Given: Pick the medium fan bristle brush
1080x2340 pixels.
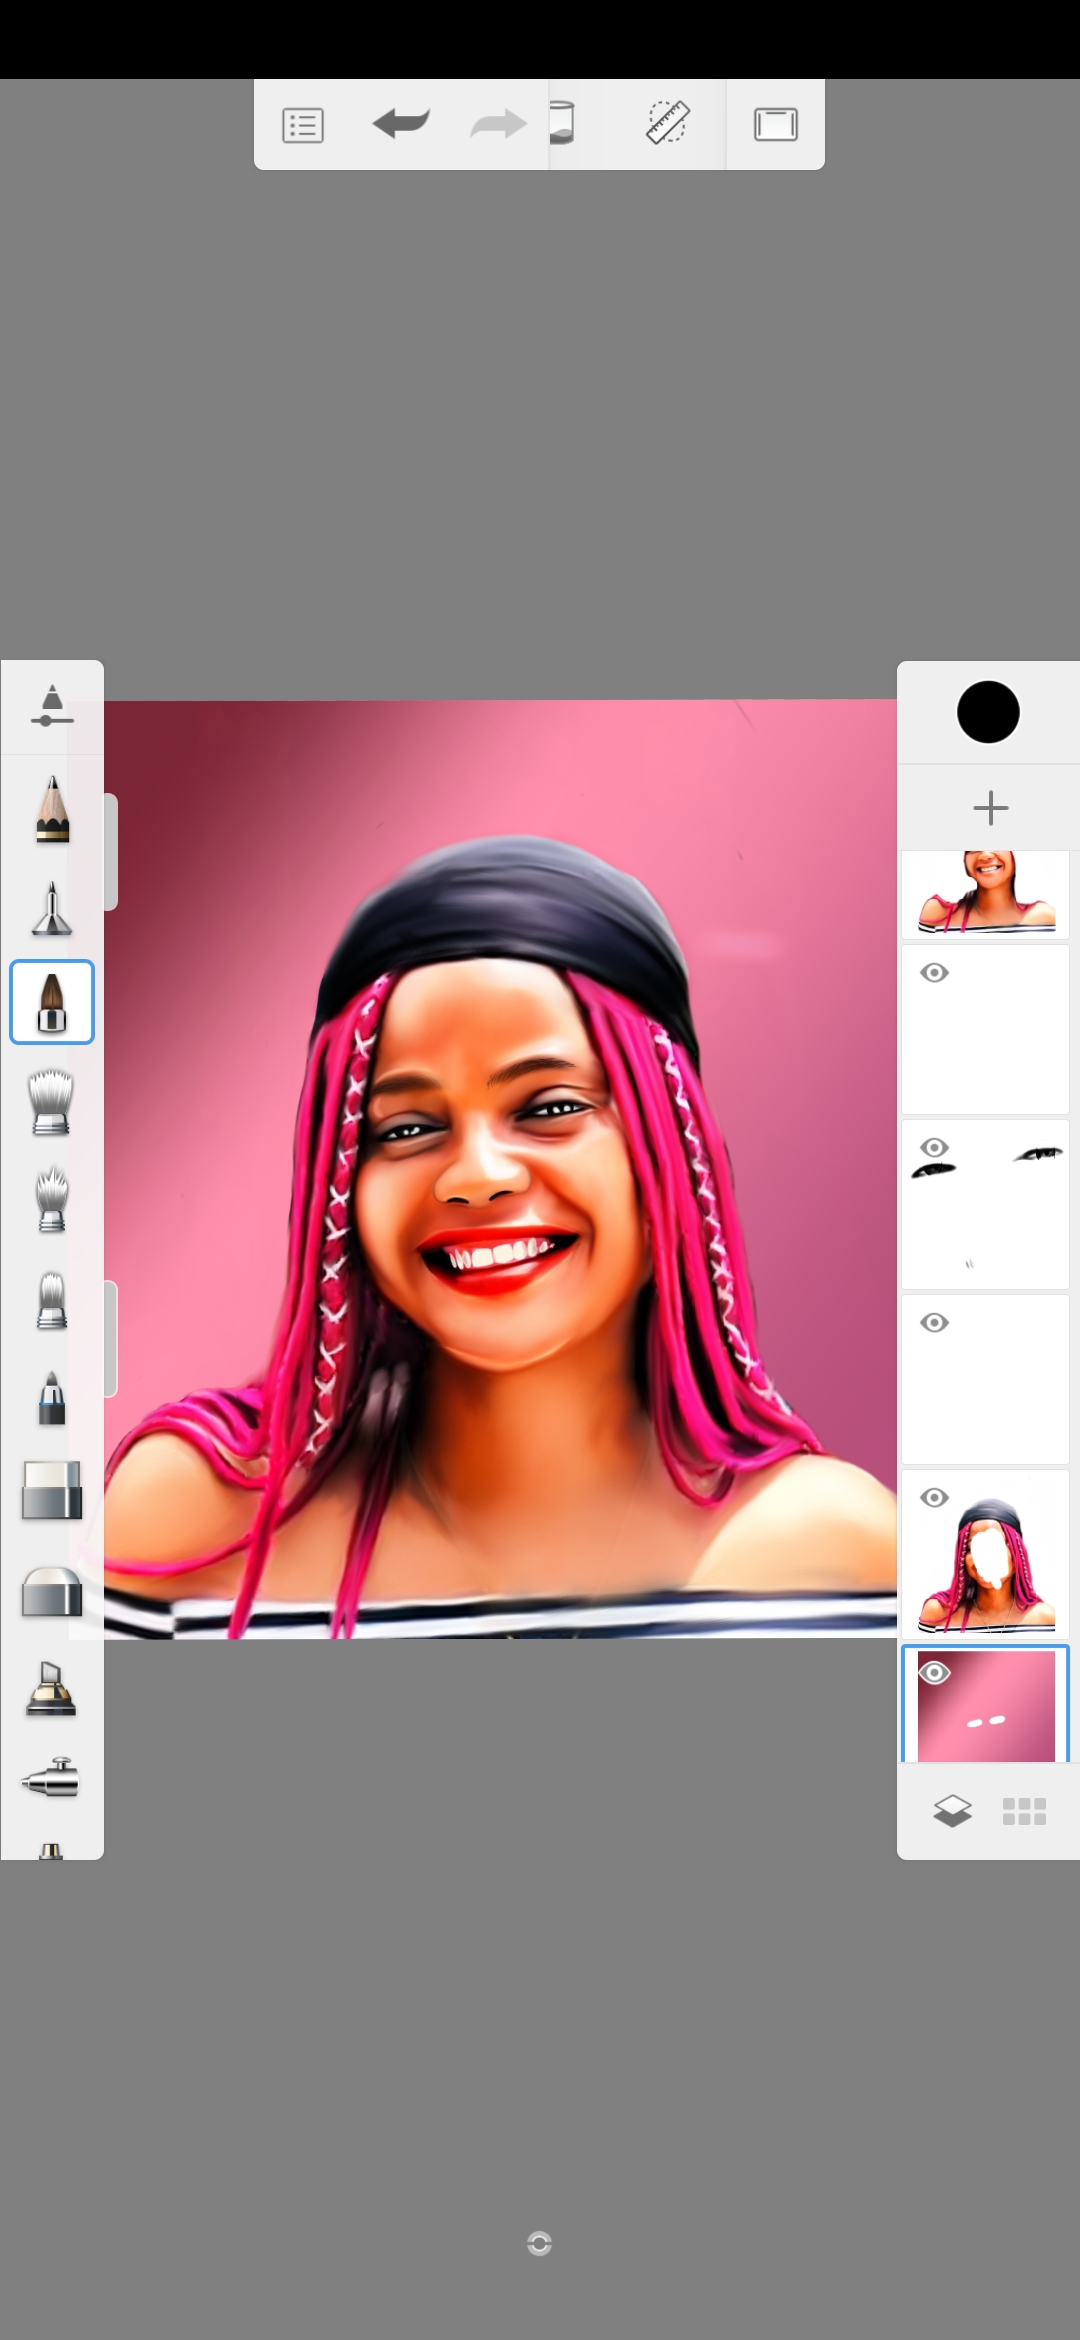Looking at the screenshot, I should pos(52,1198).
